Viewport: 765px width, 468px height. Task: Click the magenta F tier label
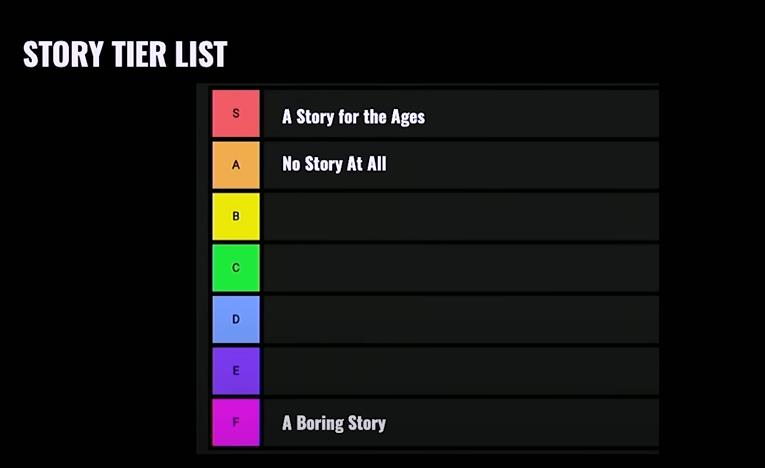click(x=236, y=422)
